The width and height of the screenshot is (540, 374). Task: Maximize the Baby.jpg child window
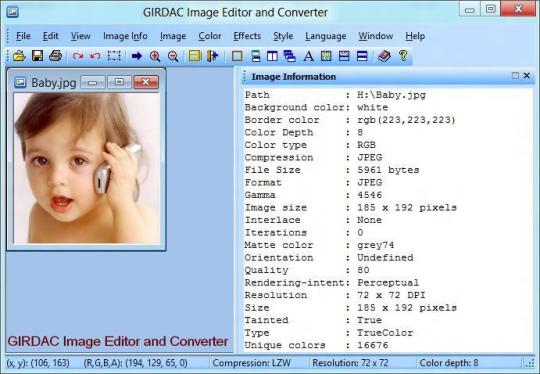[119, 82]
